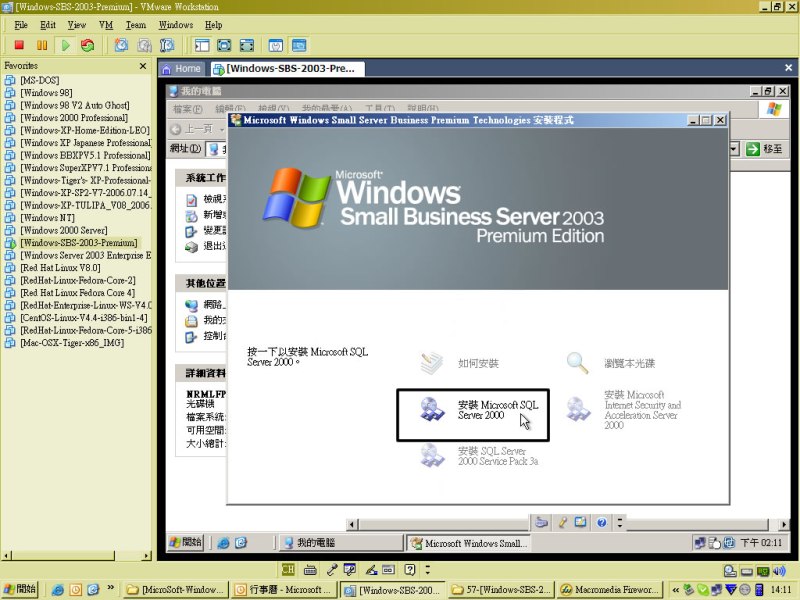Screen dimensions: 800x600
Task: Open the Team menu
Action: (x=136, y=25)
